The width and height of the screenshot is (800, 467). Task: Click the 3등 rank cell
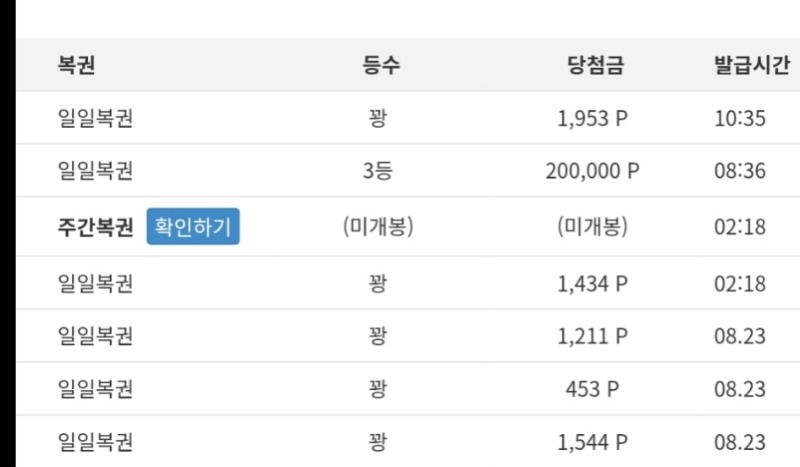point(378,170)
